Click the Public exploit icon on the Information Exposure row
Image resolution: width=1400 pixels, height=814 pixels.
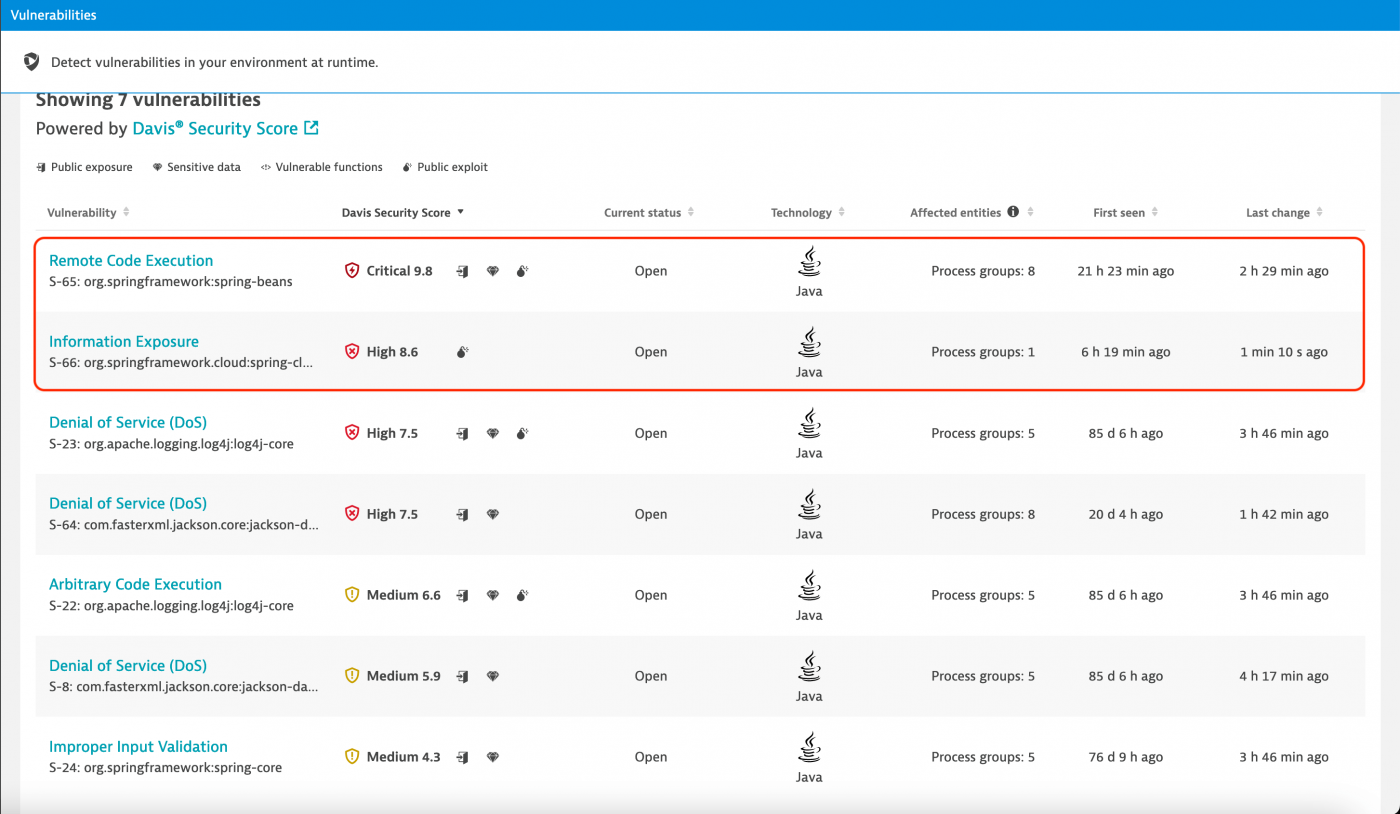(461, 351)
